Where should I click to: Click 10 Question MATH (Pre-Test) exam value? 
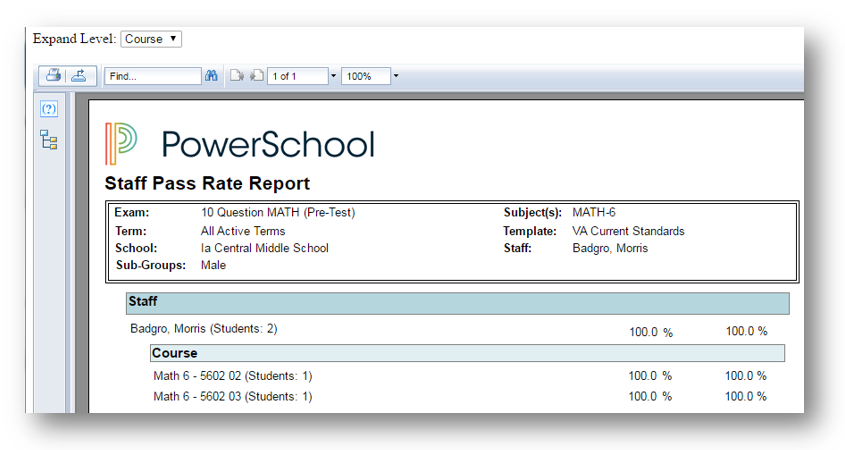point(278,212)
